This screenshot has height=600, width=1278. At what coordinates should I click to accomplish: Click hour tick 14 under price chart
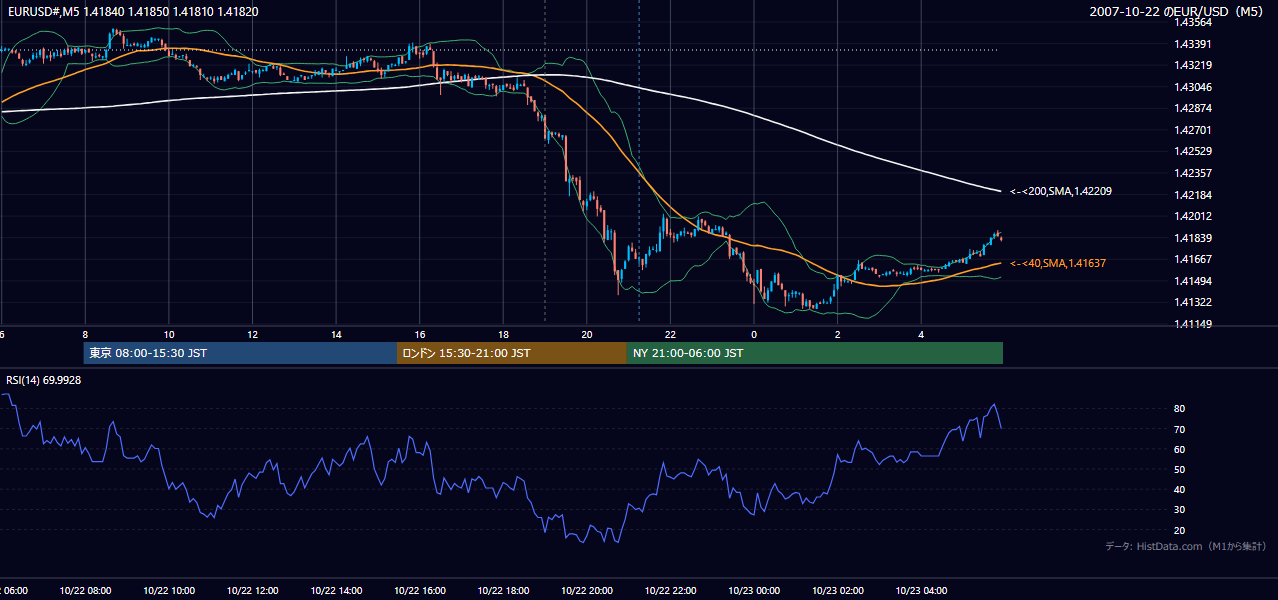pos(336,334)
